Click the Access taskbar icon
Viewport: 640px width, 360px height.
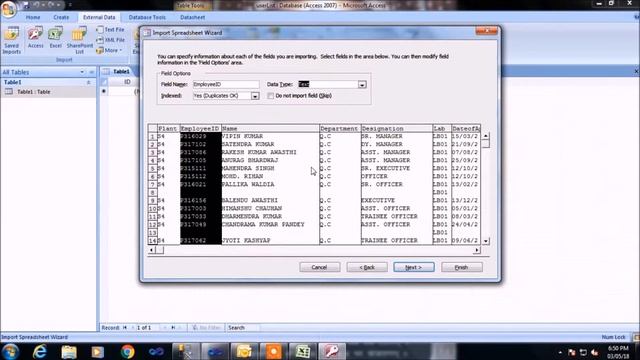[332, 351]
